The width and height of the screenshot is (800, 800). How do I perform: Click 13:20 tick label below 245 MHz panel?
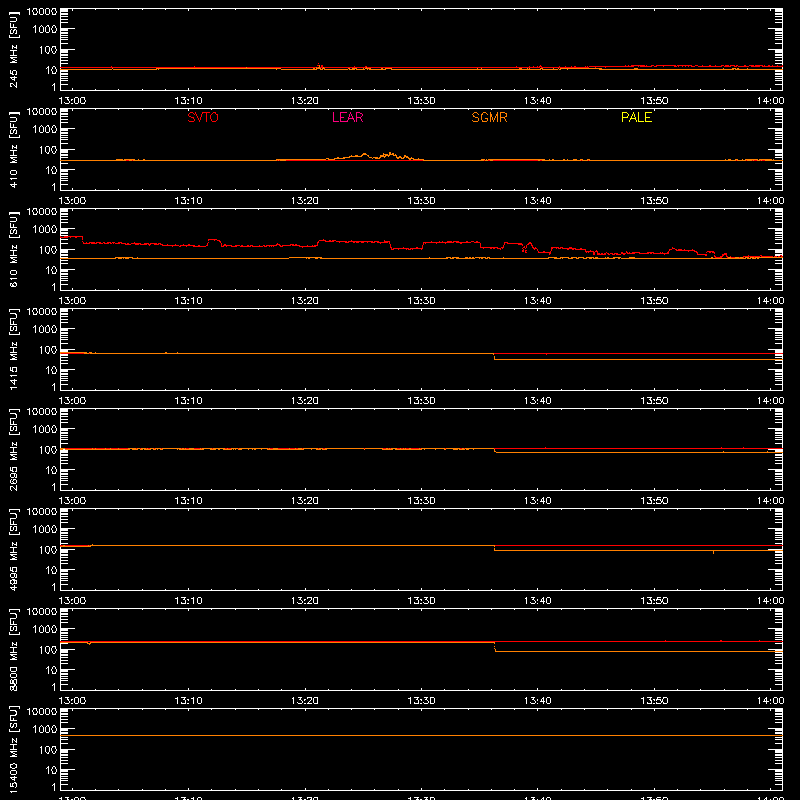click(305, 101)
